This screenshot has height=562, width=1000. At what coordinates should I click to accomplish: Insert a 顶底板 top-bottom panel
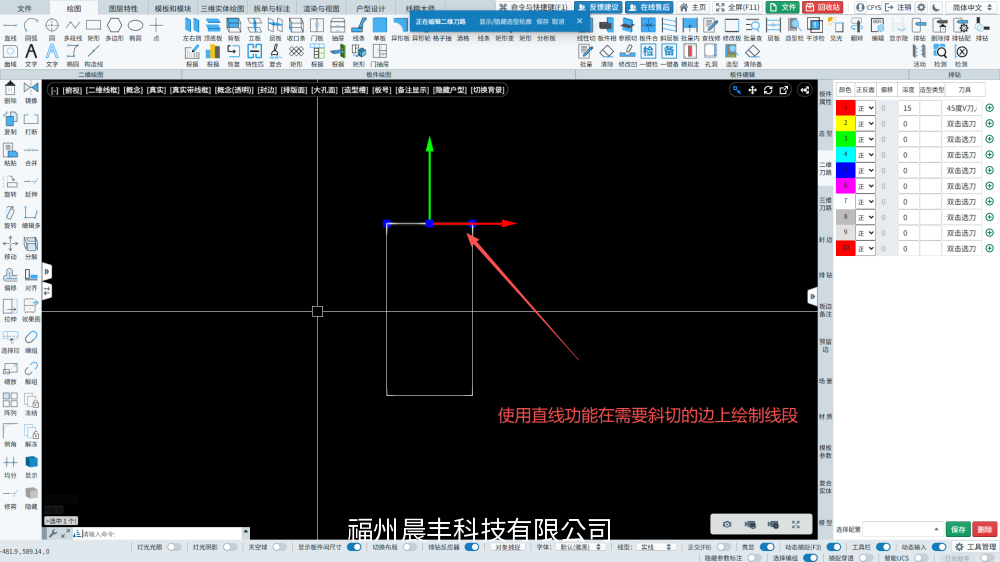tap(212, 29)
